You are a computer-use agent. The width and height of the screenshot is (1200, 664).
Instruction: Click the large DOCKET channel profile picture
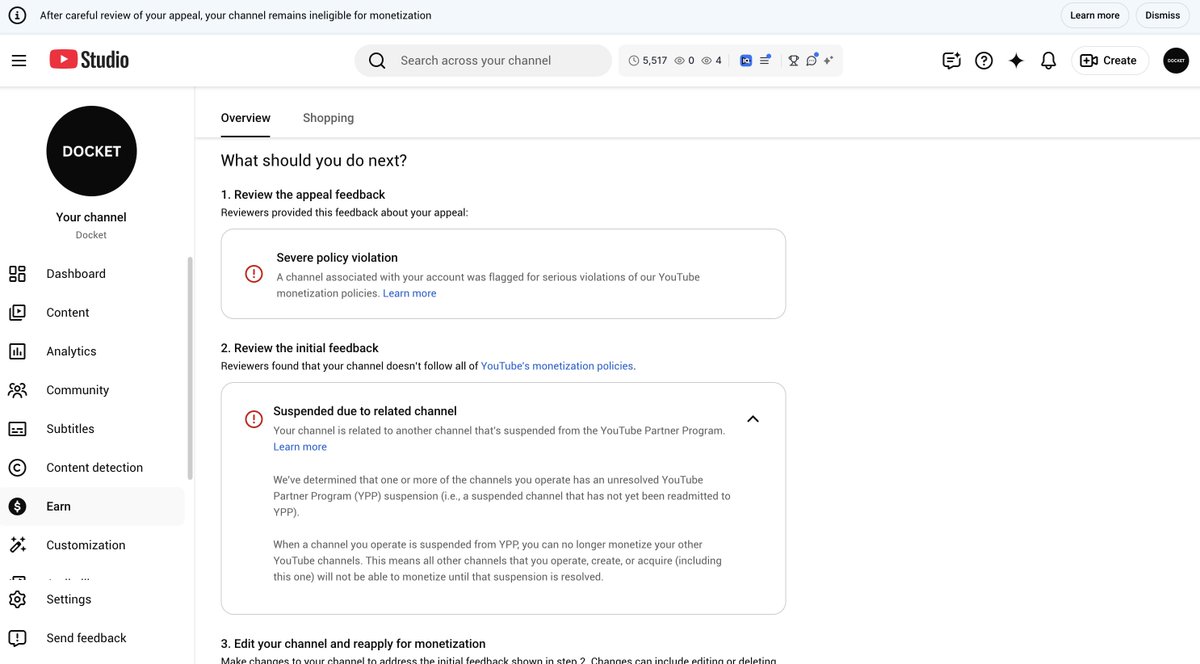[92, 151]
